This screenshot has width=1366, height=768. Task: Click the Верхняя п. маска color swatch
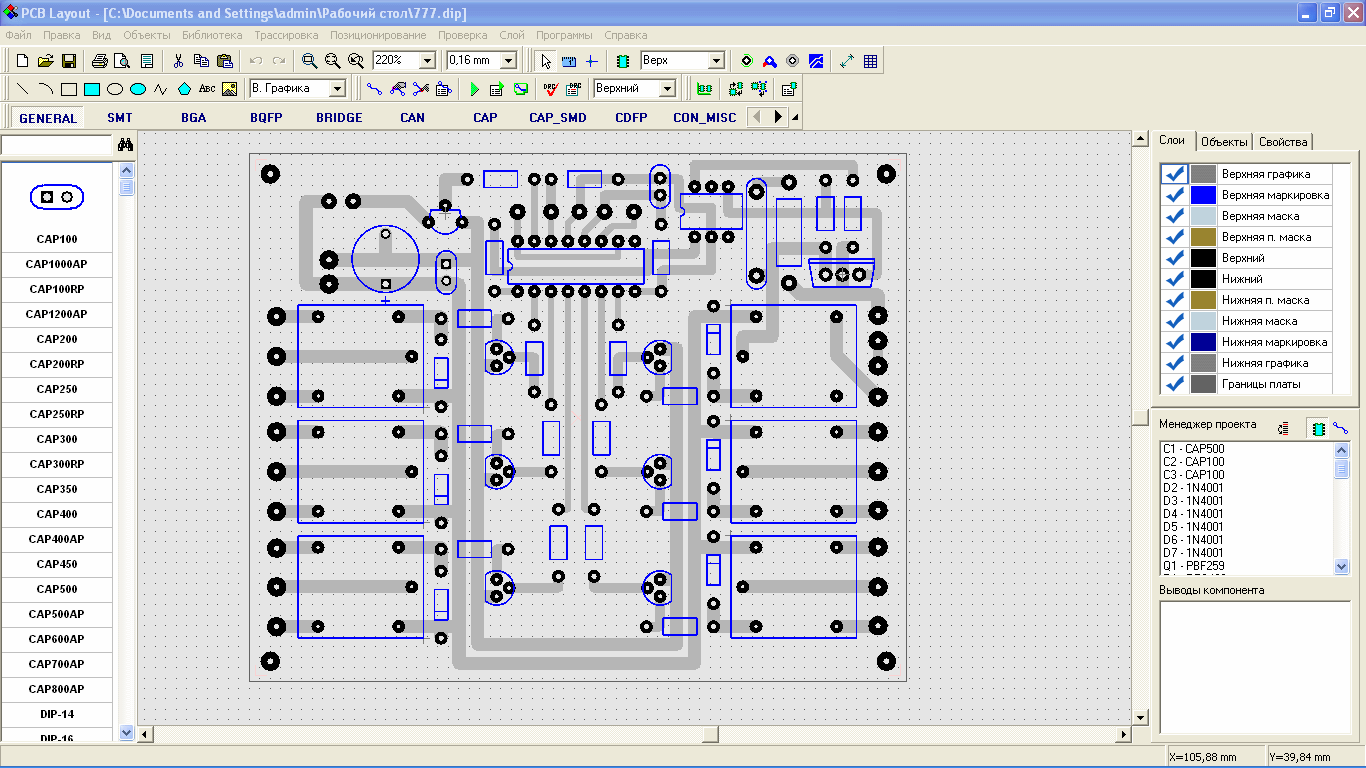pyautogui.click(x=1203, y=237)
